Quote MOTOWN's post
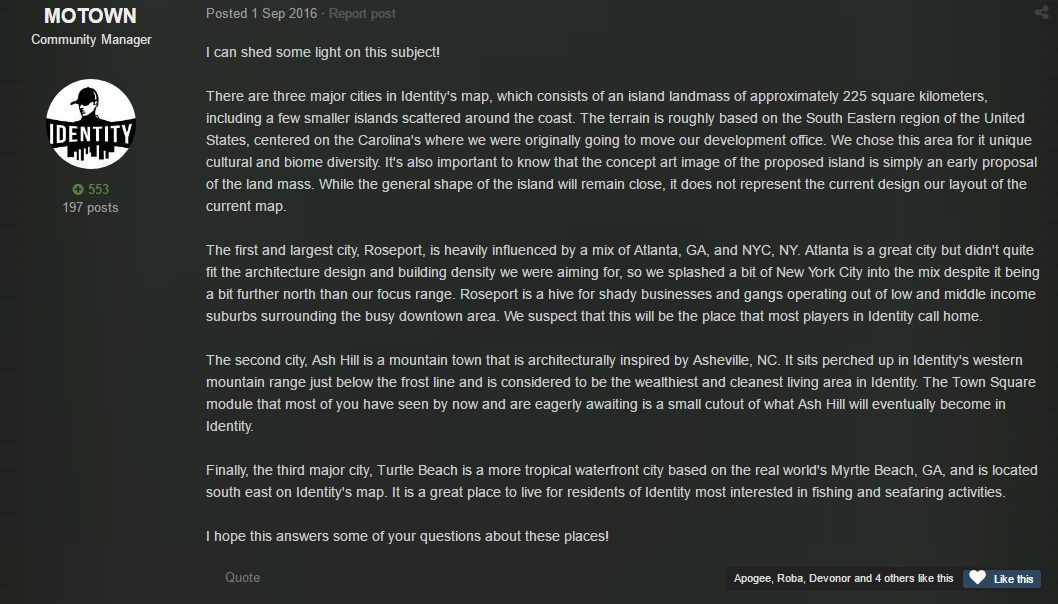The width and height of the screenshot is (1058, 604). pos(242,578)
